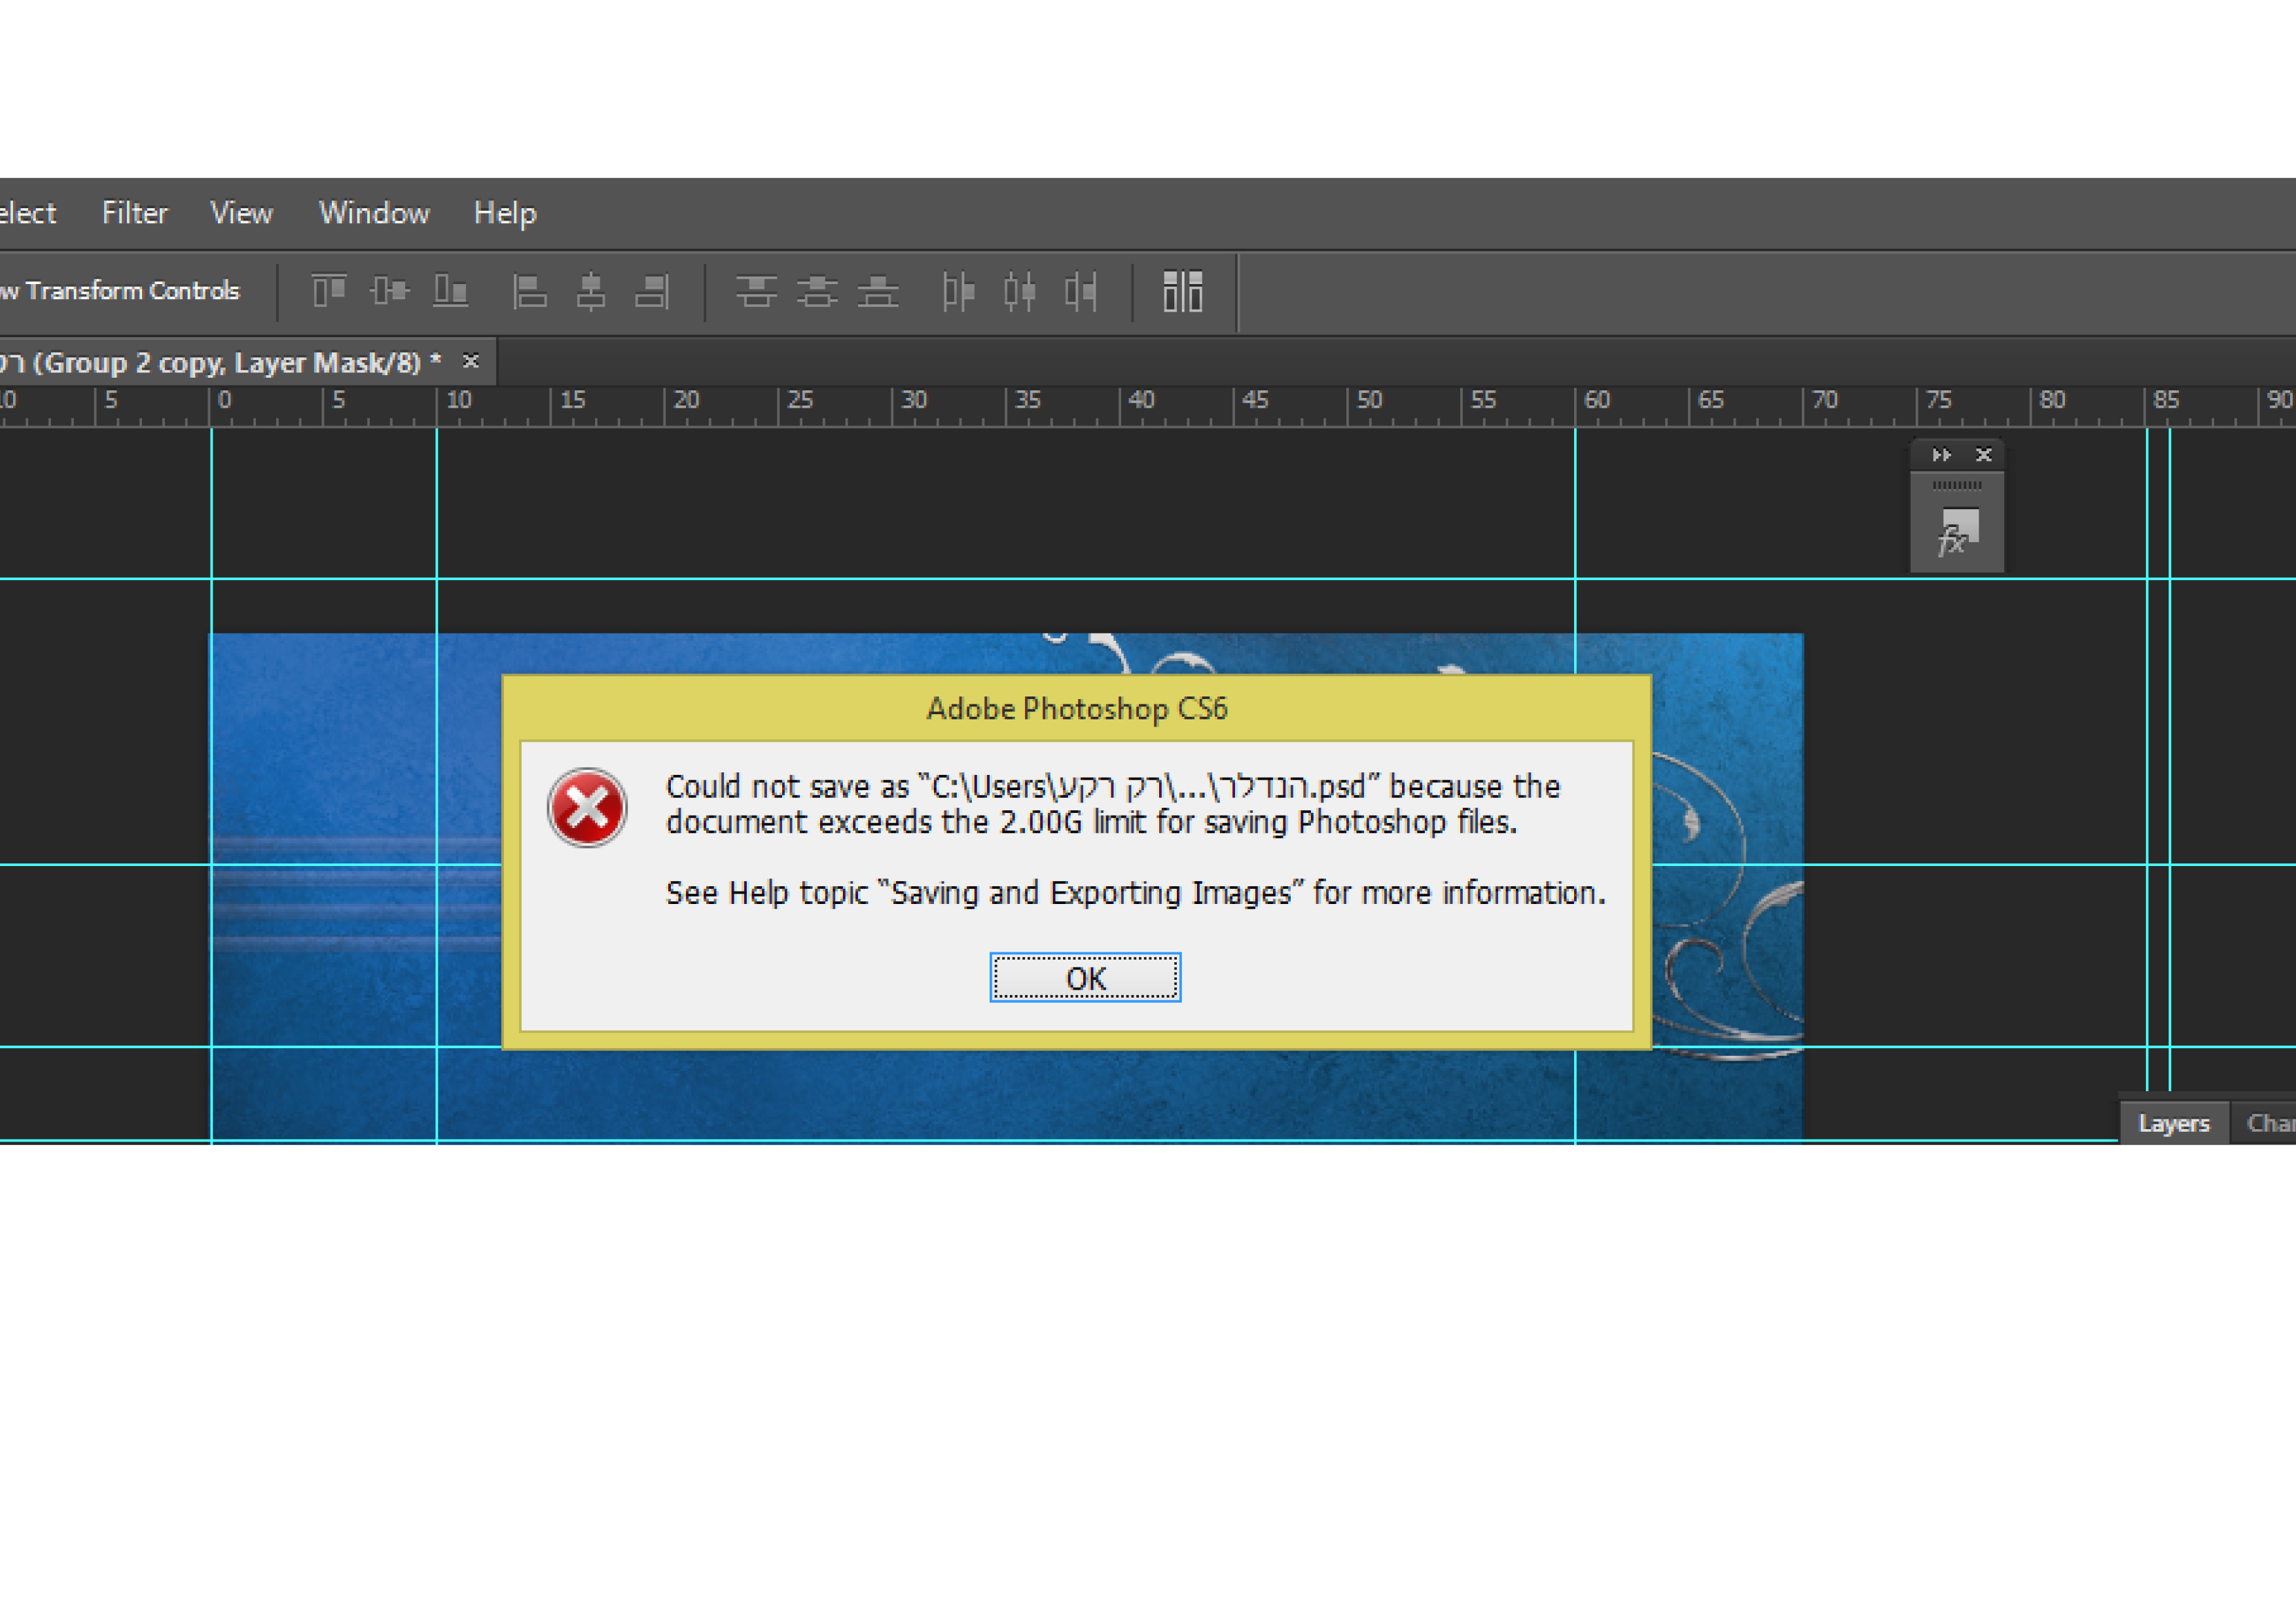Click the Align Top Edges icon
The width and height of the screenshot is (2296, 1624).
tap(329, 291)
